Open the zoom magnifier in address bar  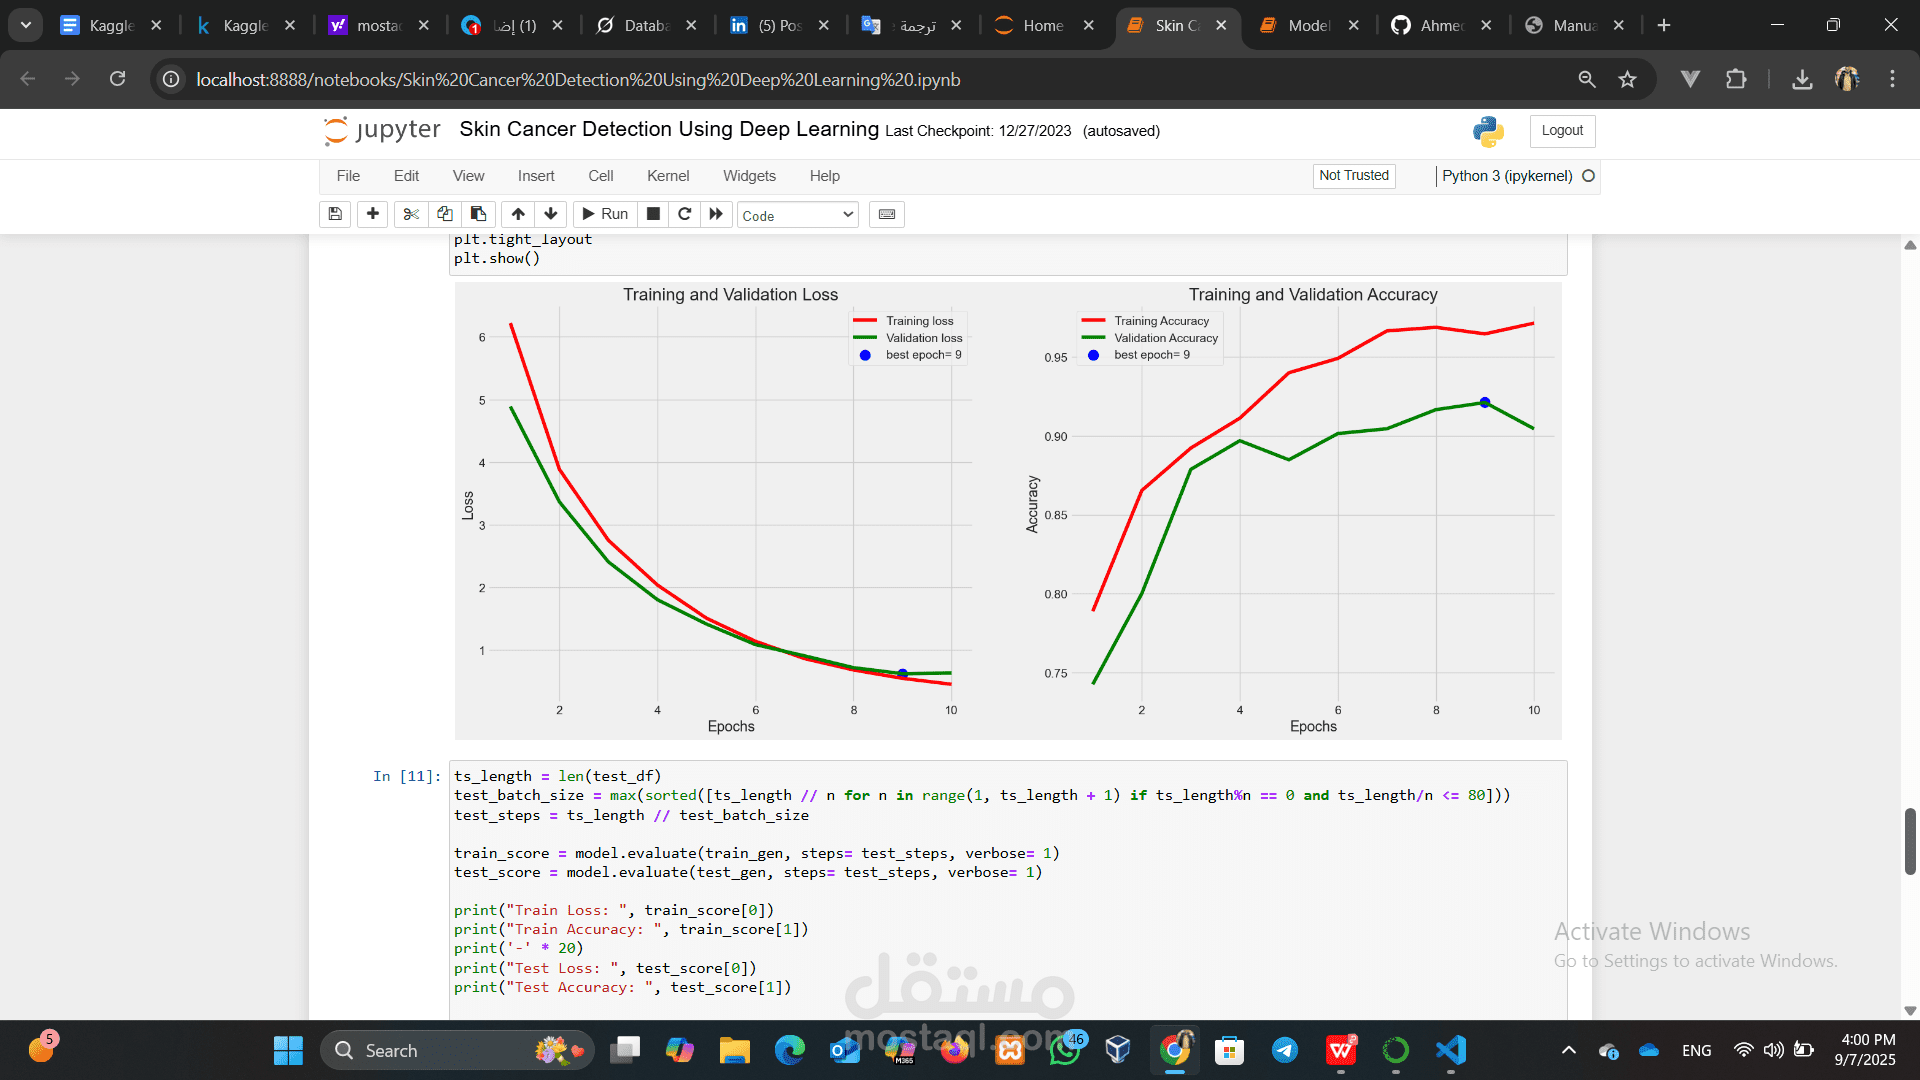click(x=1587, y=79)
